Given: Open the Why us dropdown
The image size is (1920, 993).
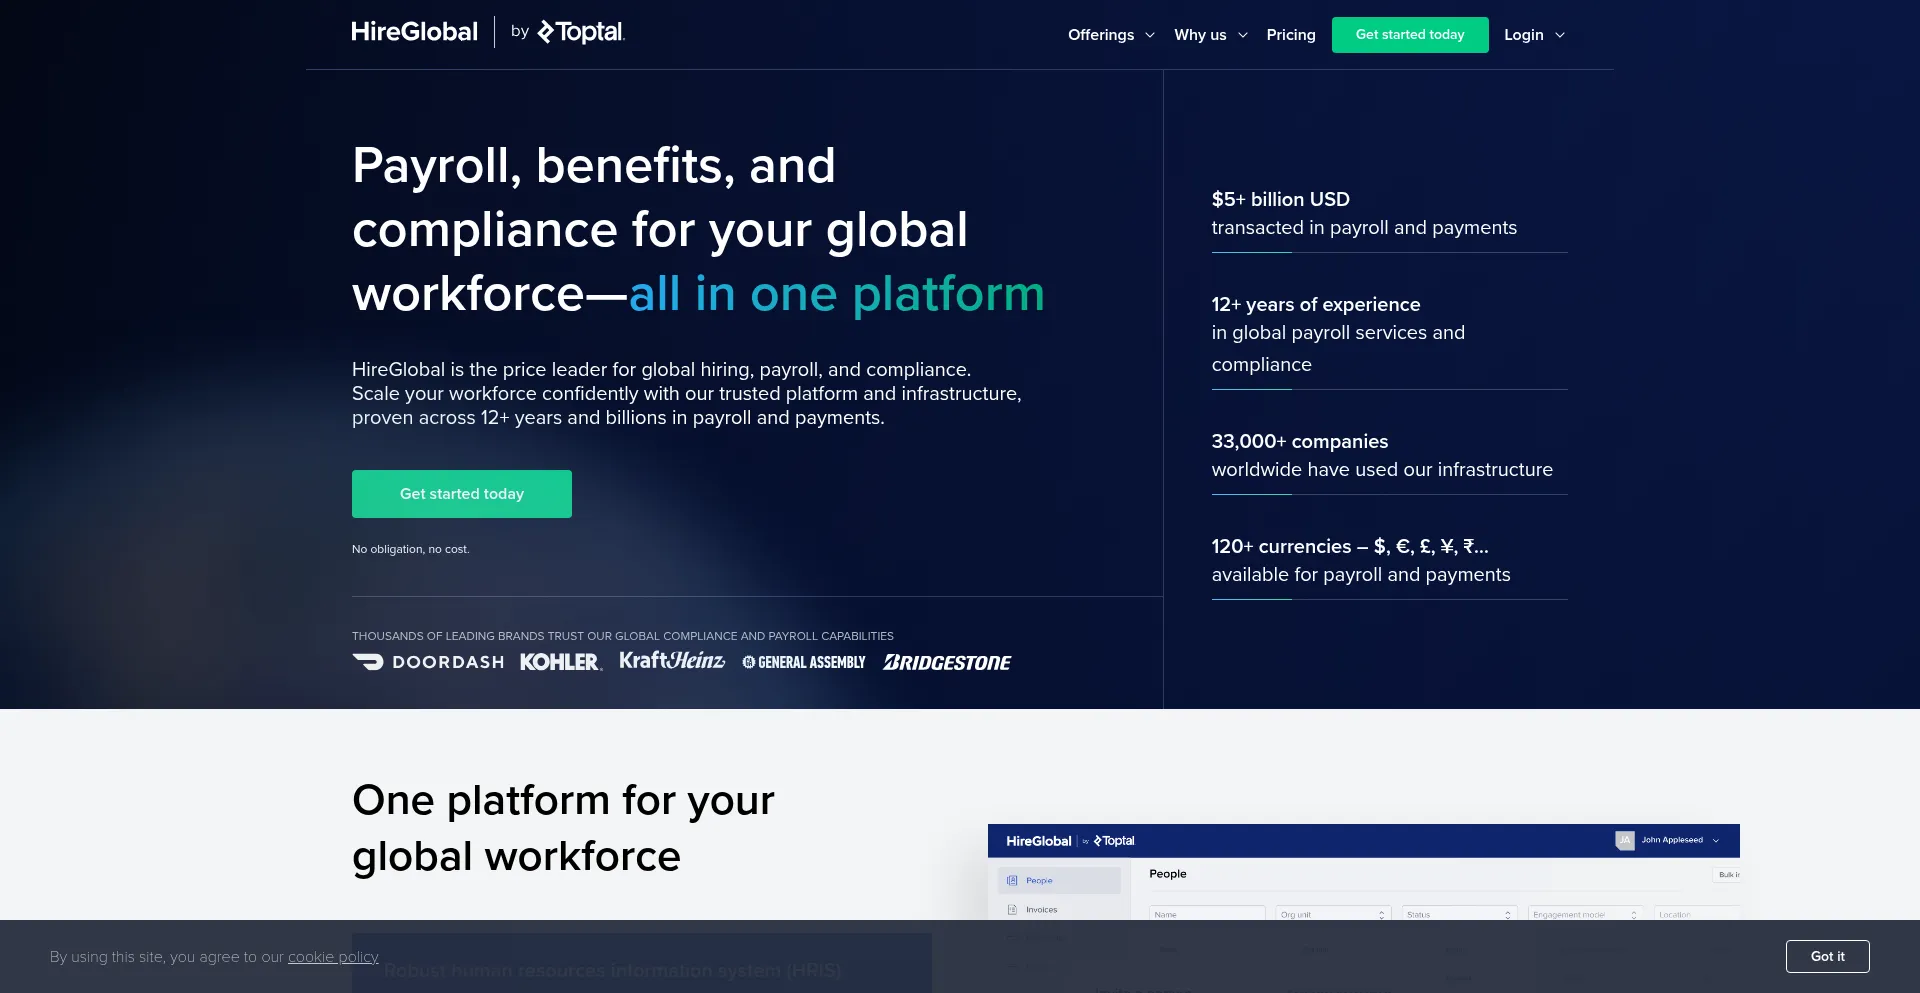Looking at the screenshot, I should (x=1210, y=34).
